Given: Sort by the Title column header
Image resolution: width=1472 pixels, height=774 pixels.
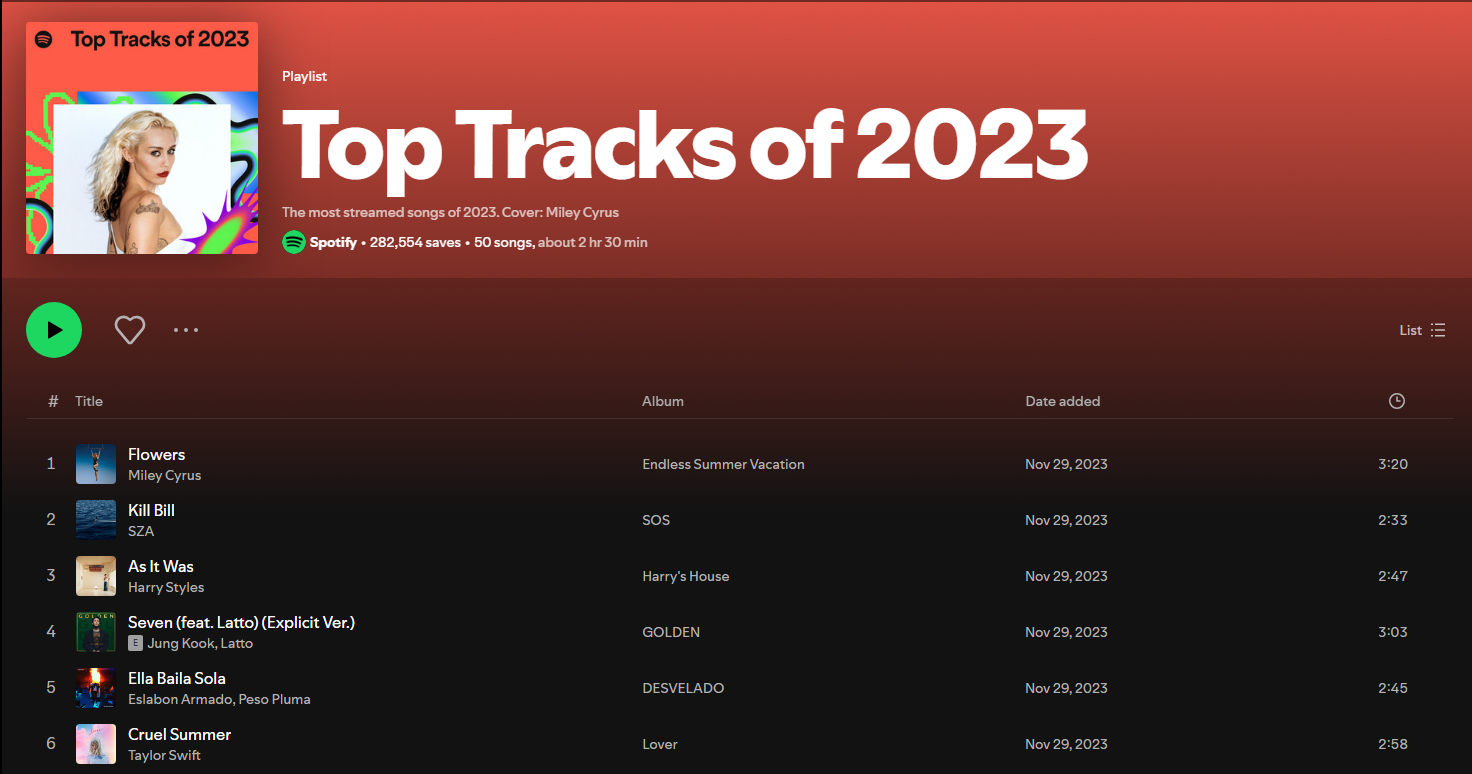Looking at the screenshot, I should click(x=89, y=401).
